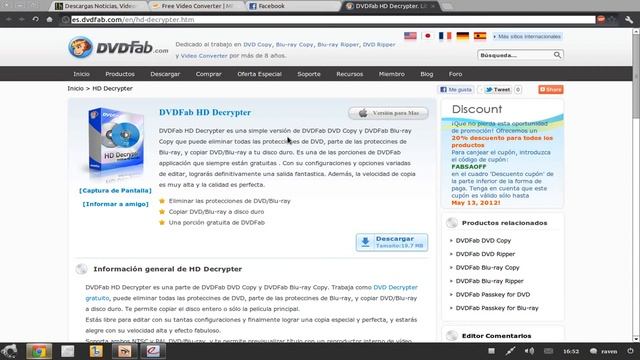
Task: Open the network tray icon
Action: click(510, 351)
